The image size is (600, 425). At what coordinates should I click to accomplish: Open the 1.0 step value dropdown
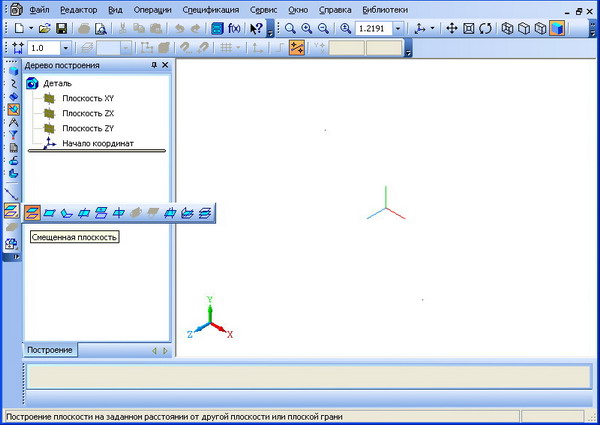click(x=66, y=48)
